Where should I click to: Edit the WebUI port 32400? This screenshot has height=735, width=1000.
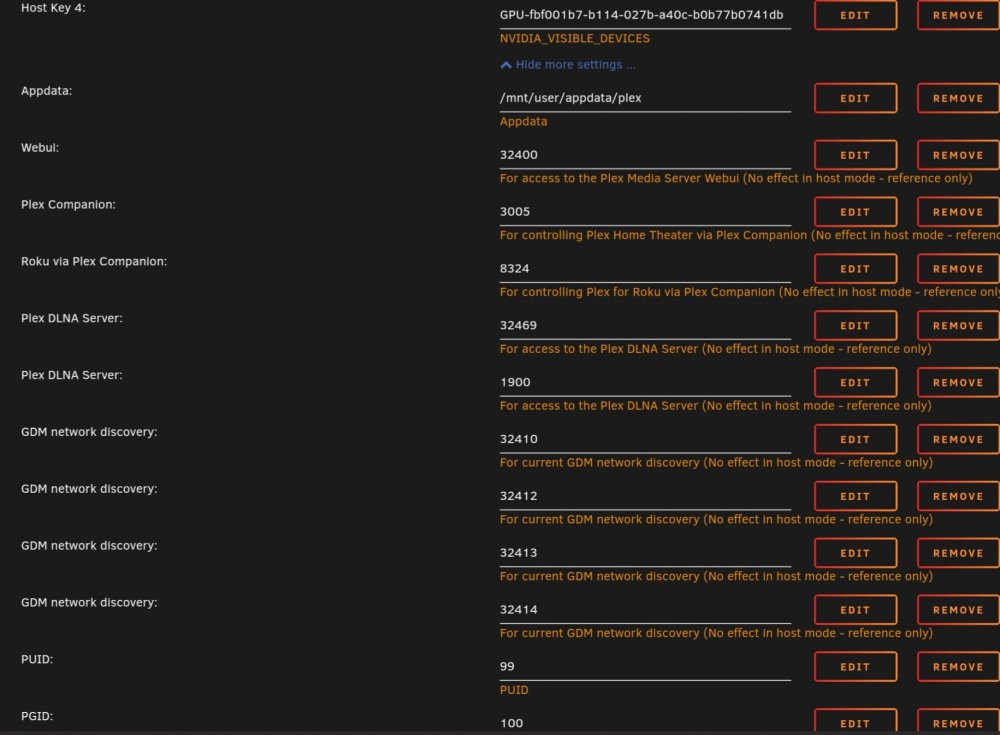pos(855,155)
